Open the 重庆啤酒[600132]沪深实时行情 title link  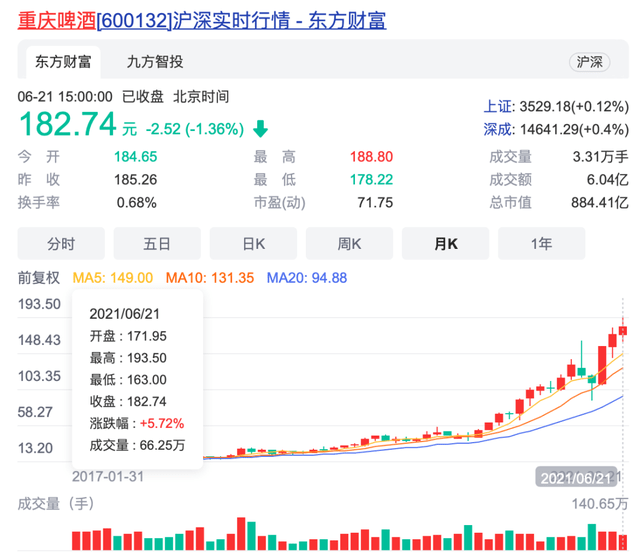click(x=202, y=20)
